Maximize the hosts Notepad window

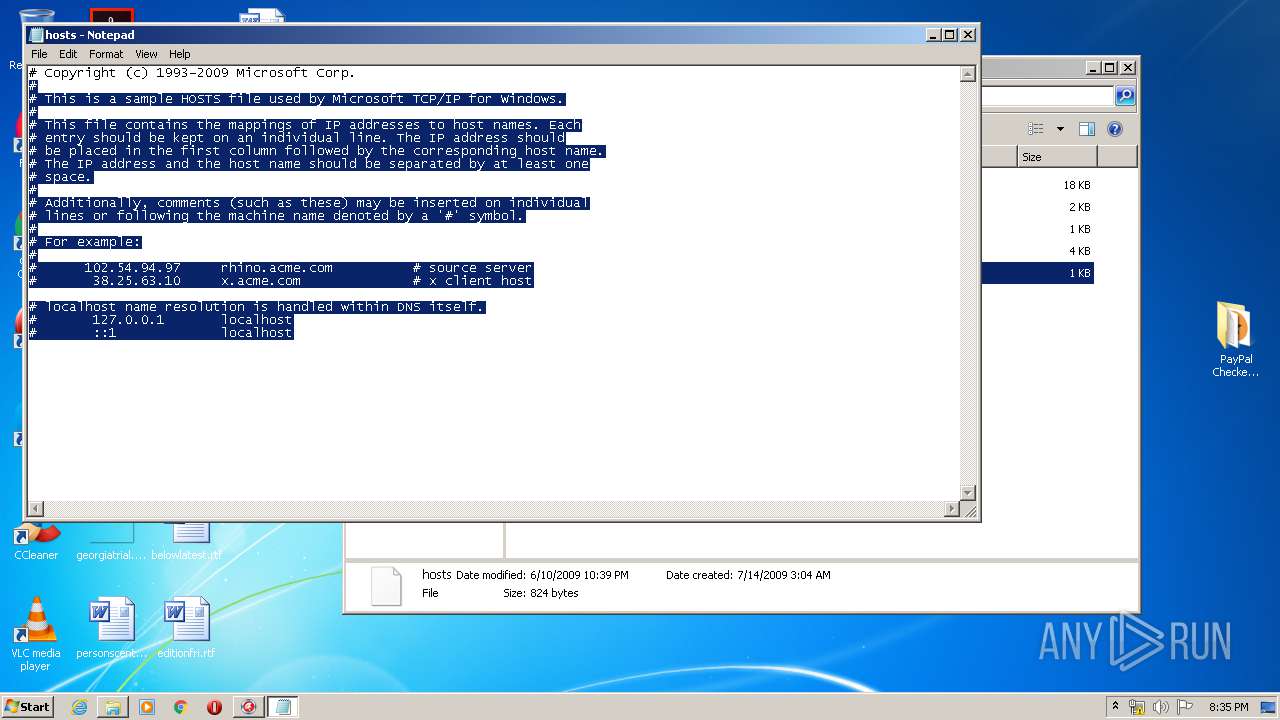(x=950, y=34)
